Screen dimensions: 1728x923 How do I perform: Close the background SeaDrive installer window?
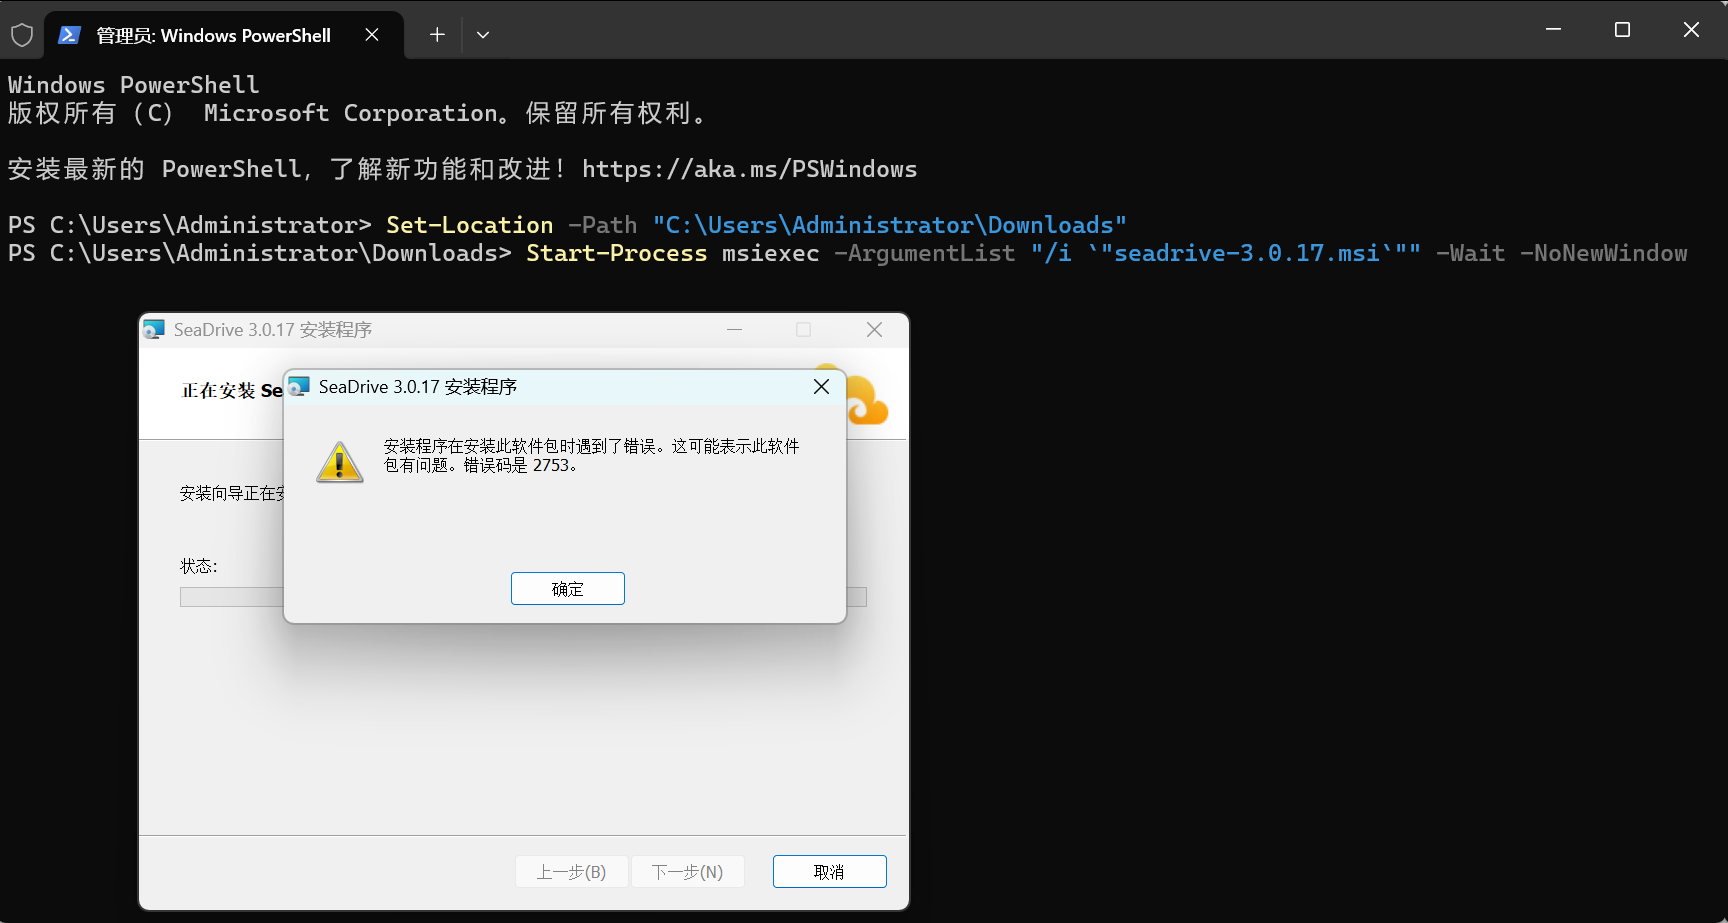(874, 330)
